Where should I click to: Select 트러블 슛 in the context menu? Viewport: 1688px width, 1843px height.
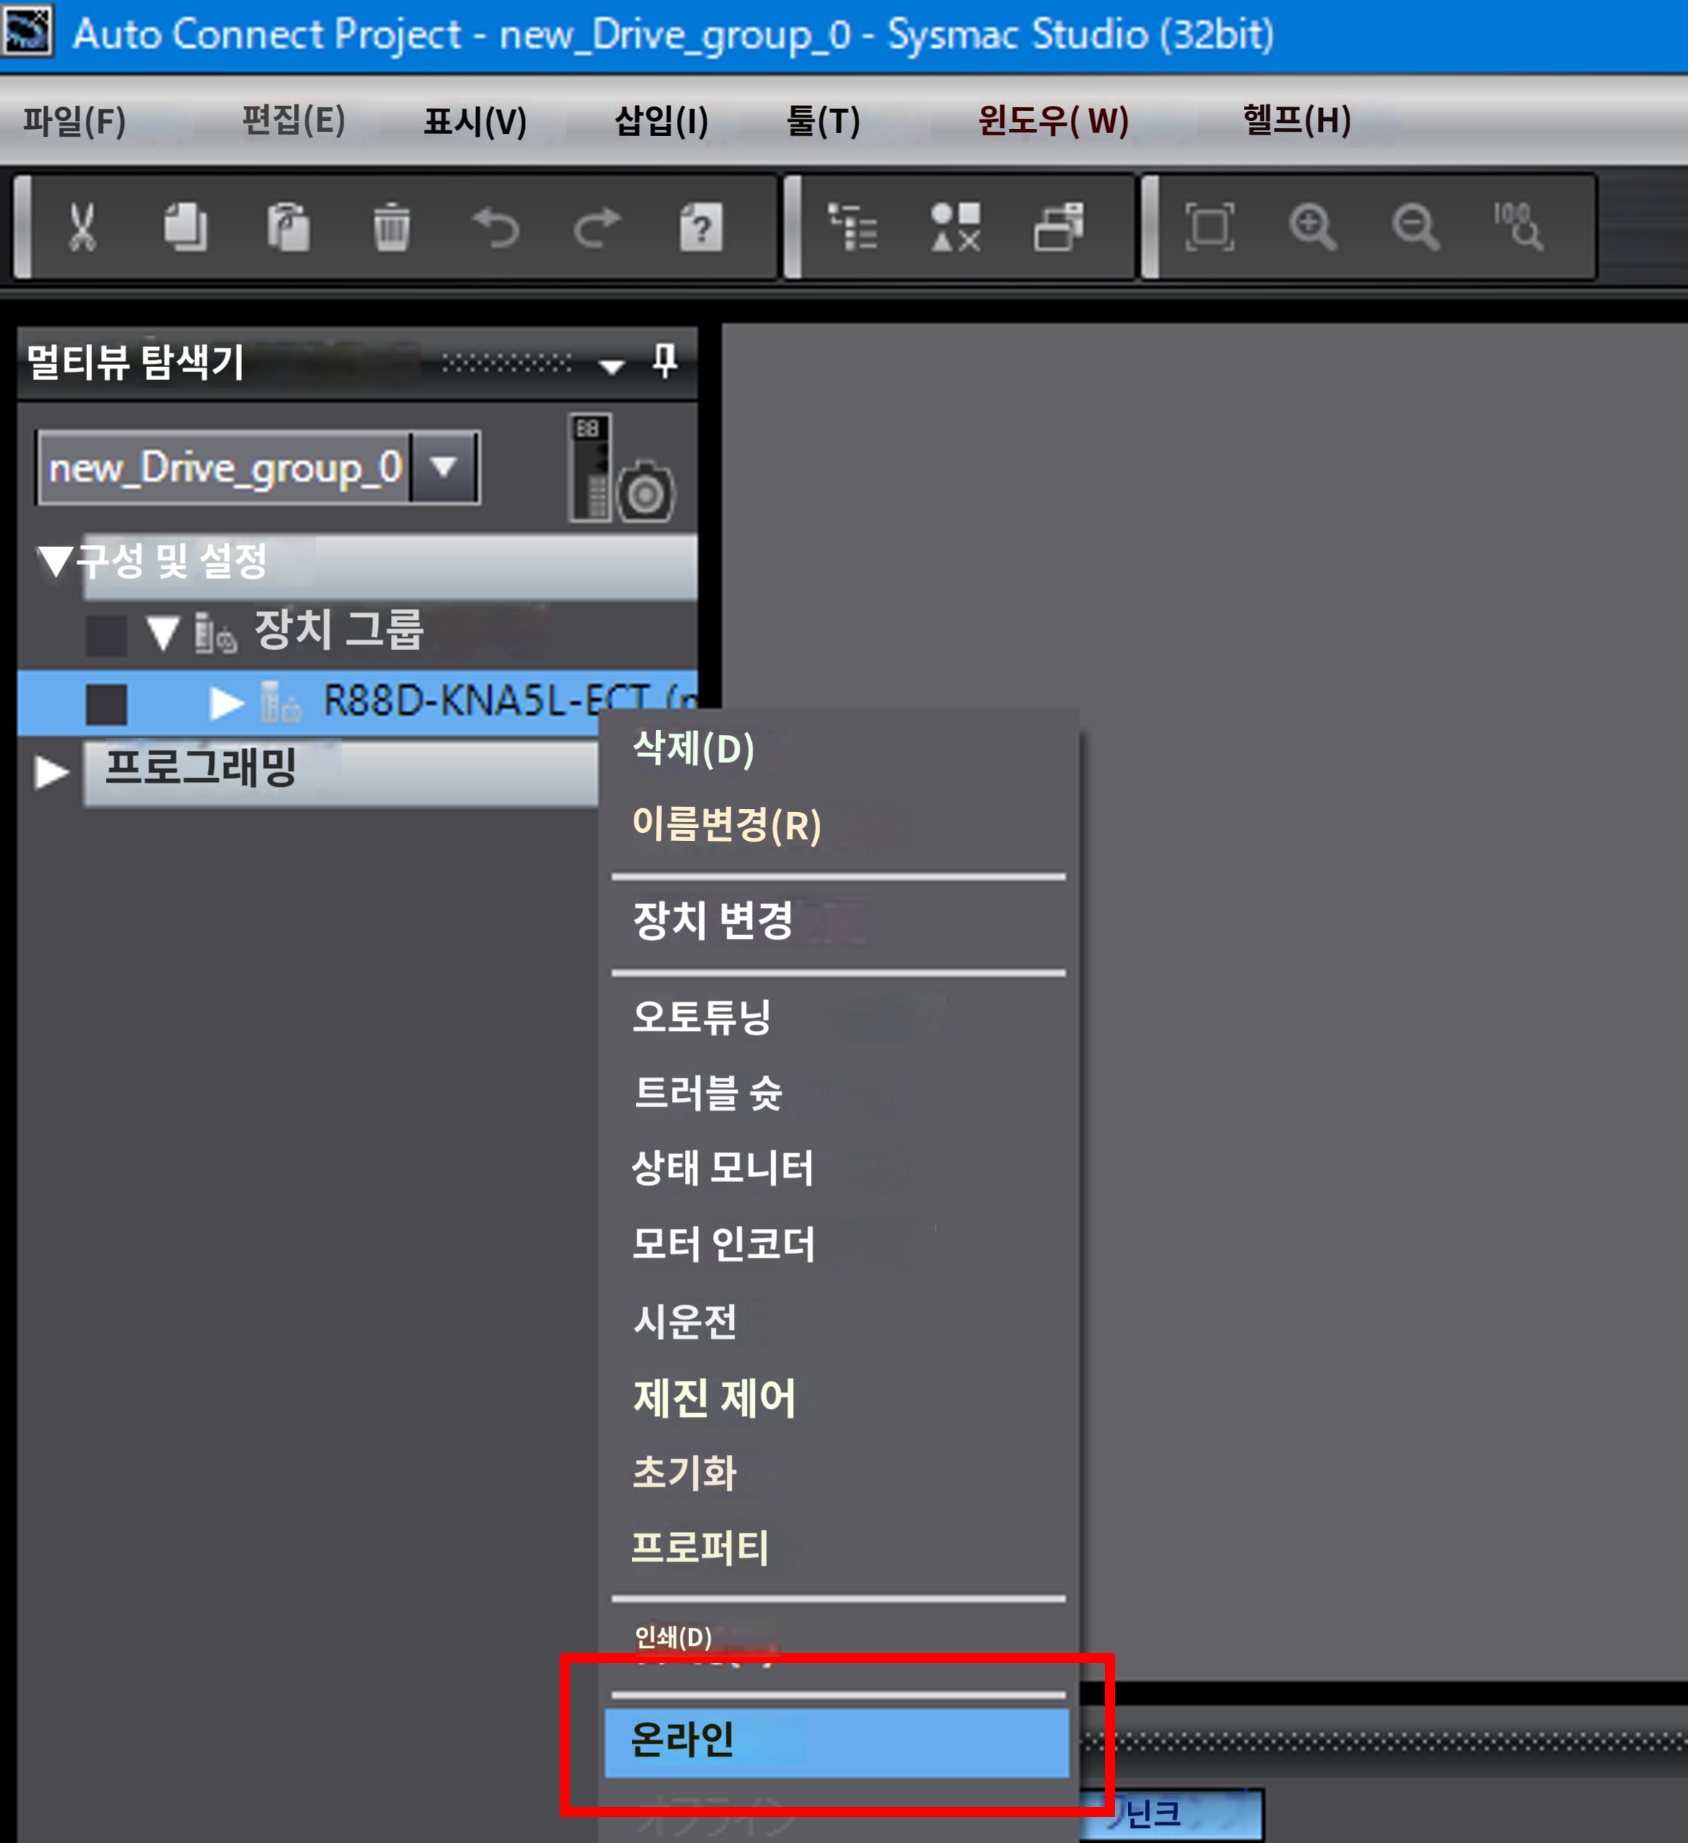tap(837, 1093)
